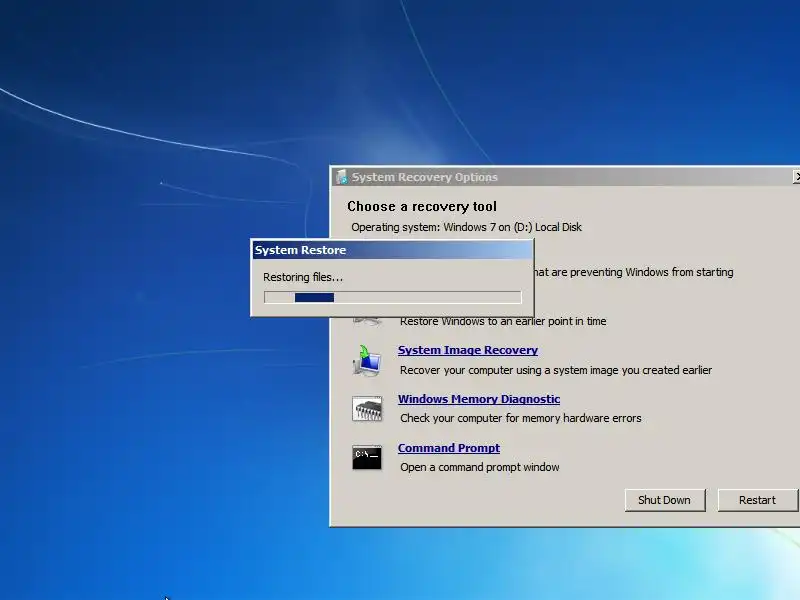Open the Windows Memory Diagnostic link

[479, 399]
